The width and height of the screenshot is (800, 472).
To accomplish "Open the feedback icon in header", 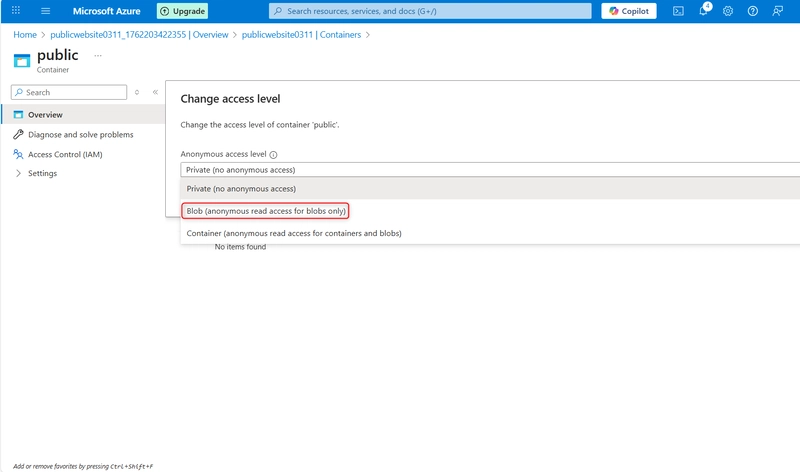I will 778,11.
